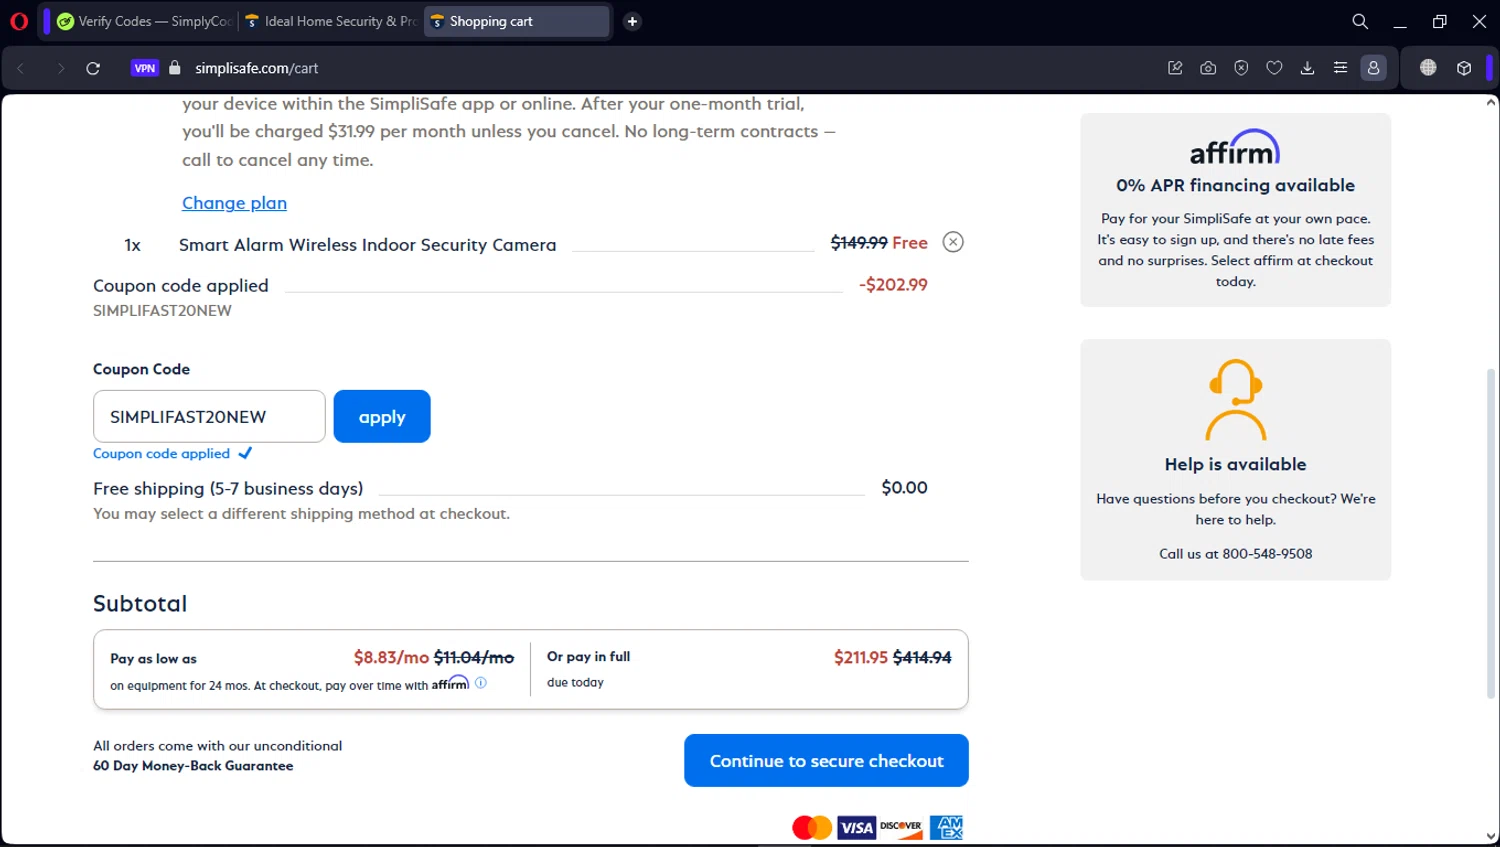This screenshot has width=1500, height=847.
Task: Take a snapshot with the camera icon
Action: coord(1208,68)
